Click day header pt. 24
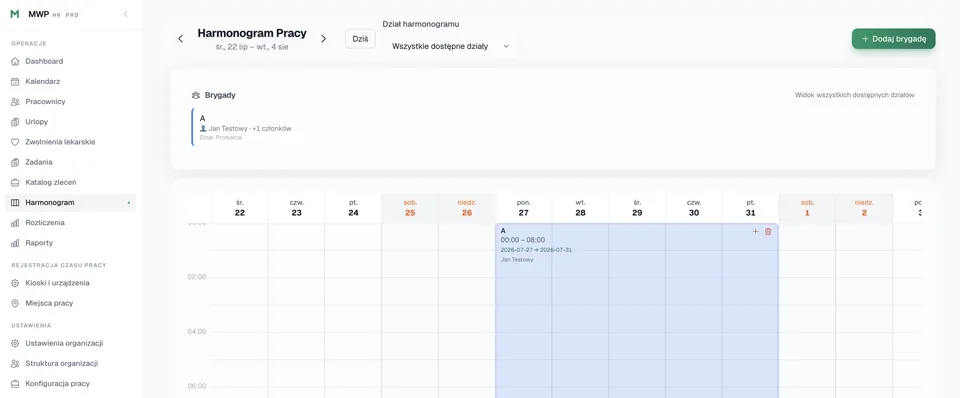This screenshot has width=960, height=398. (x=353, y=208)
